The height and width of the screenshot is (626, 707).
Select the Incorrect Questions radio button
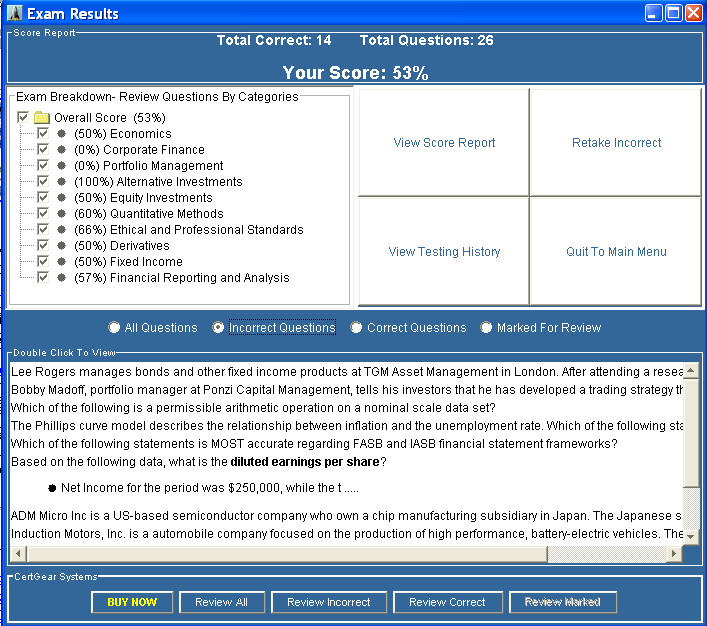[x=218, y=327]
